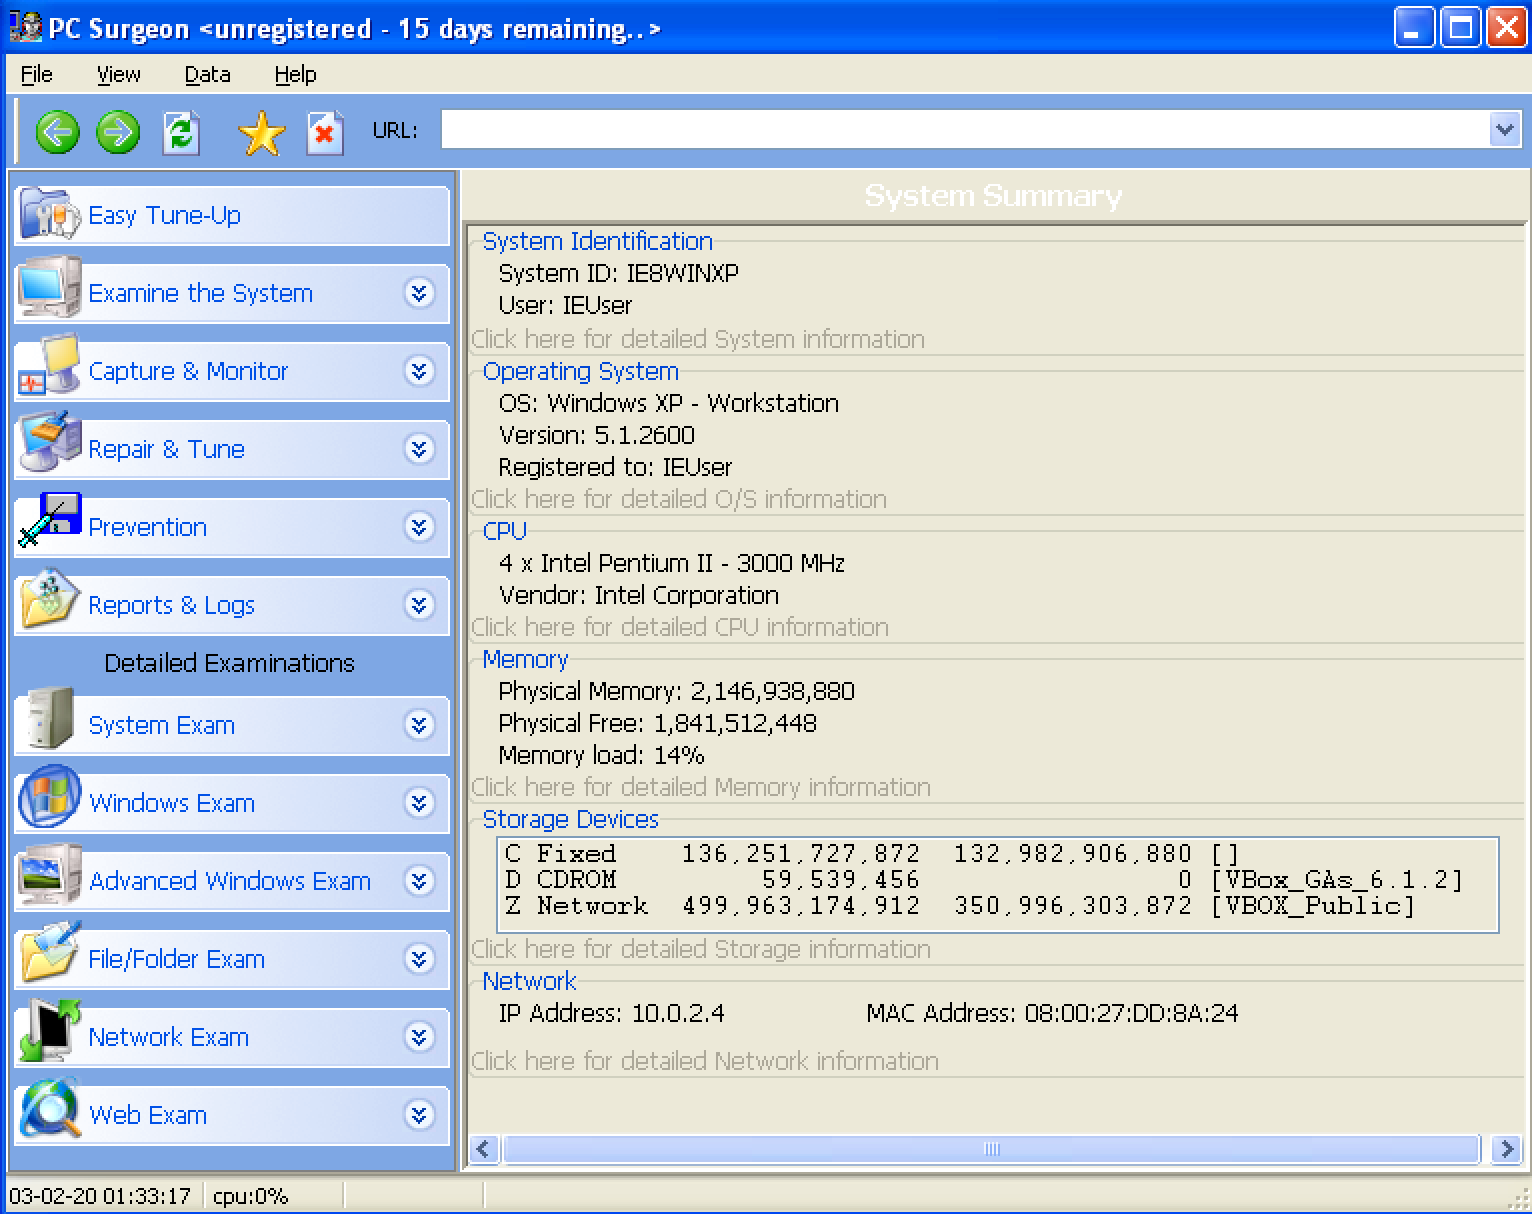The height and width of the screenshot is (1214, 1532).
Task: Click the green refresh page icon
Action: pyautogui.click(x=181, y=132)
